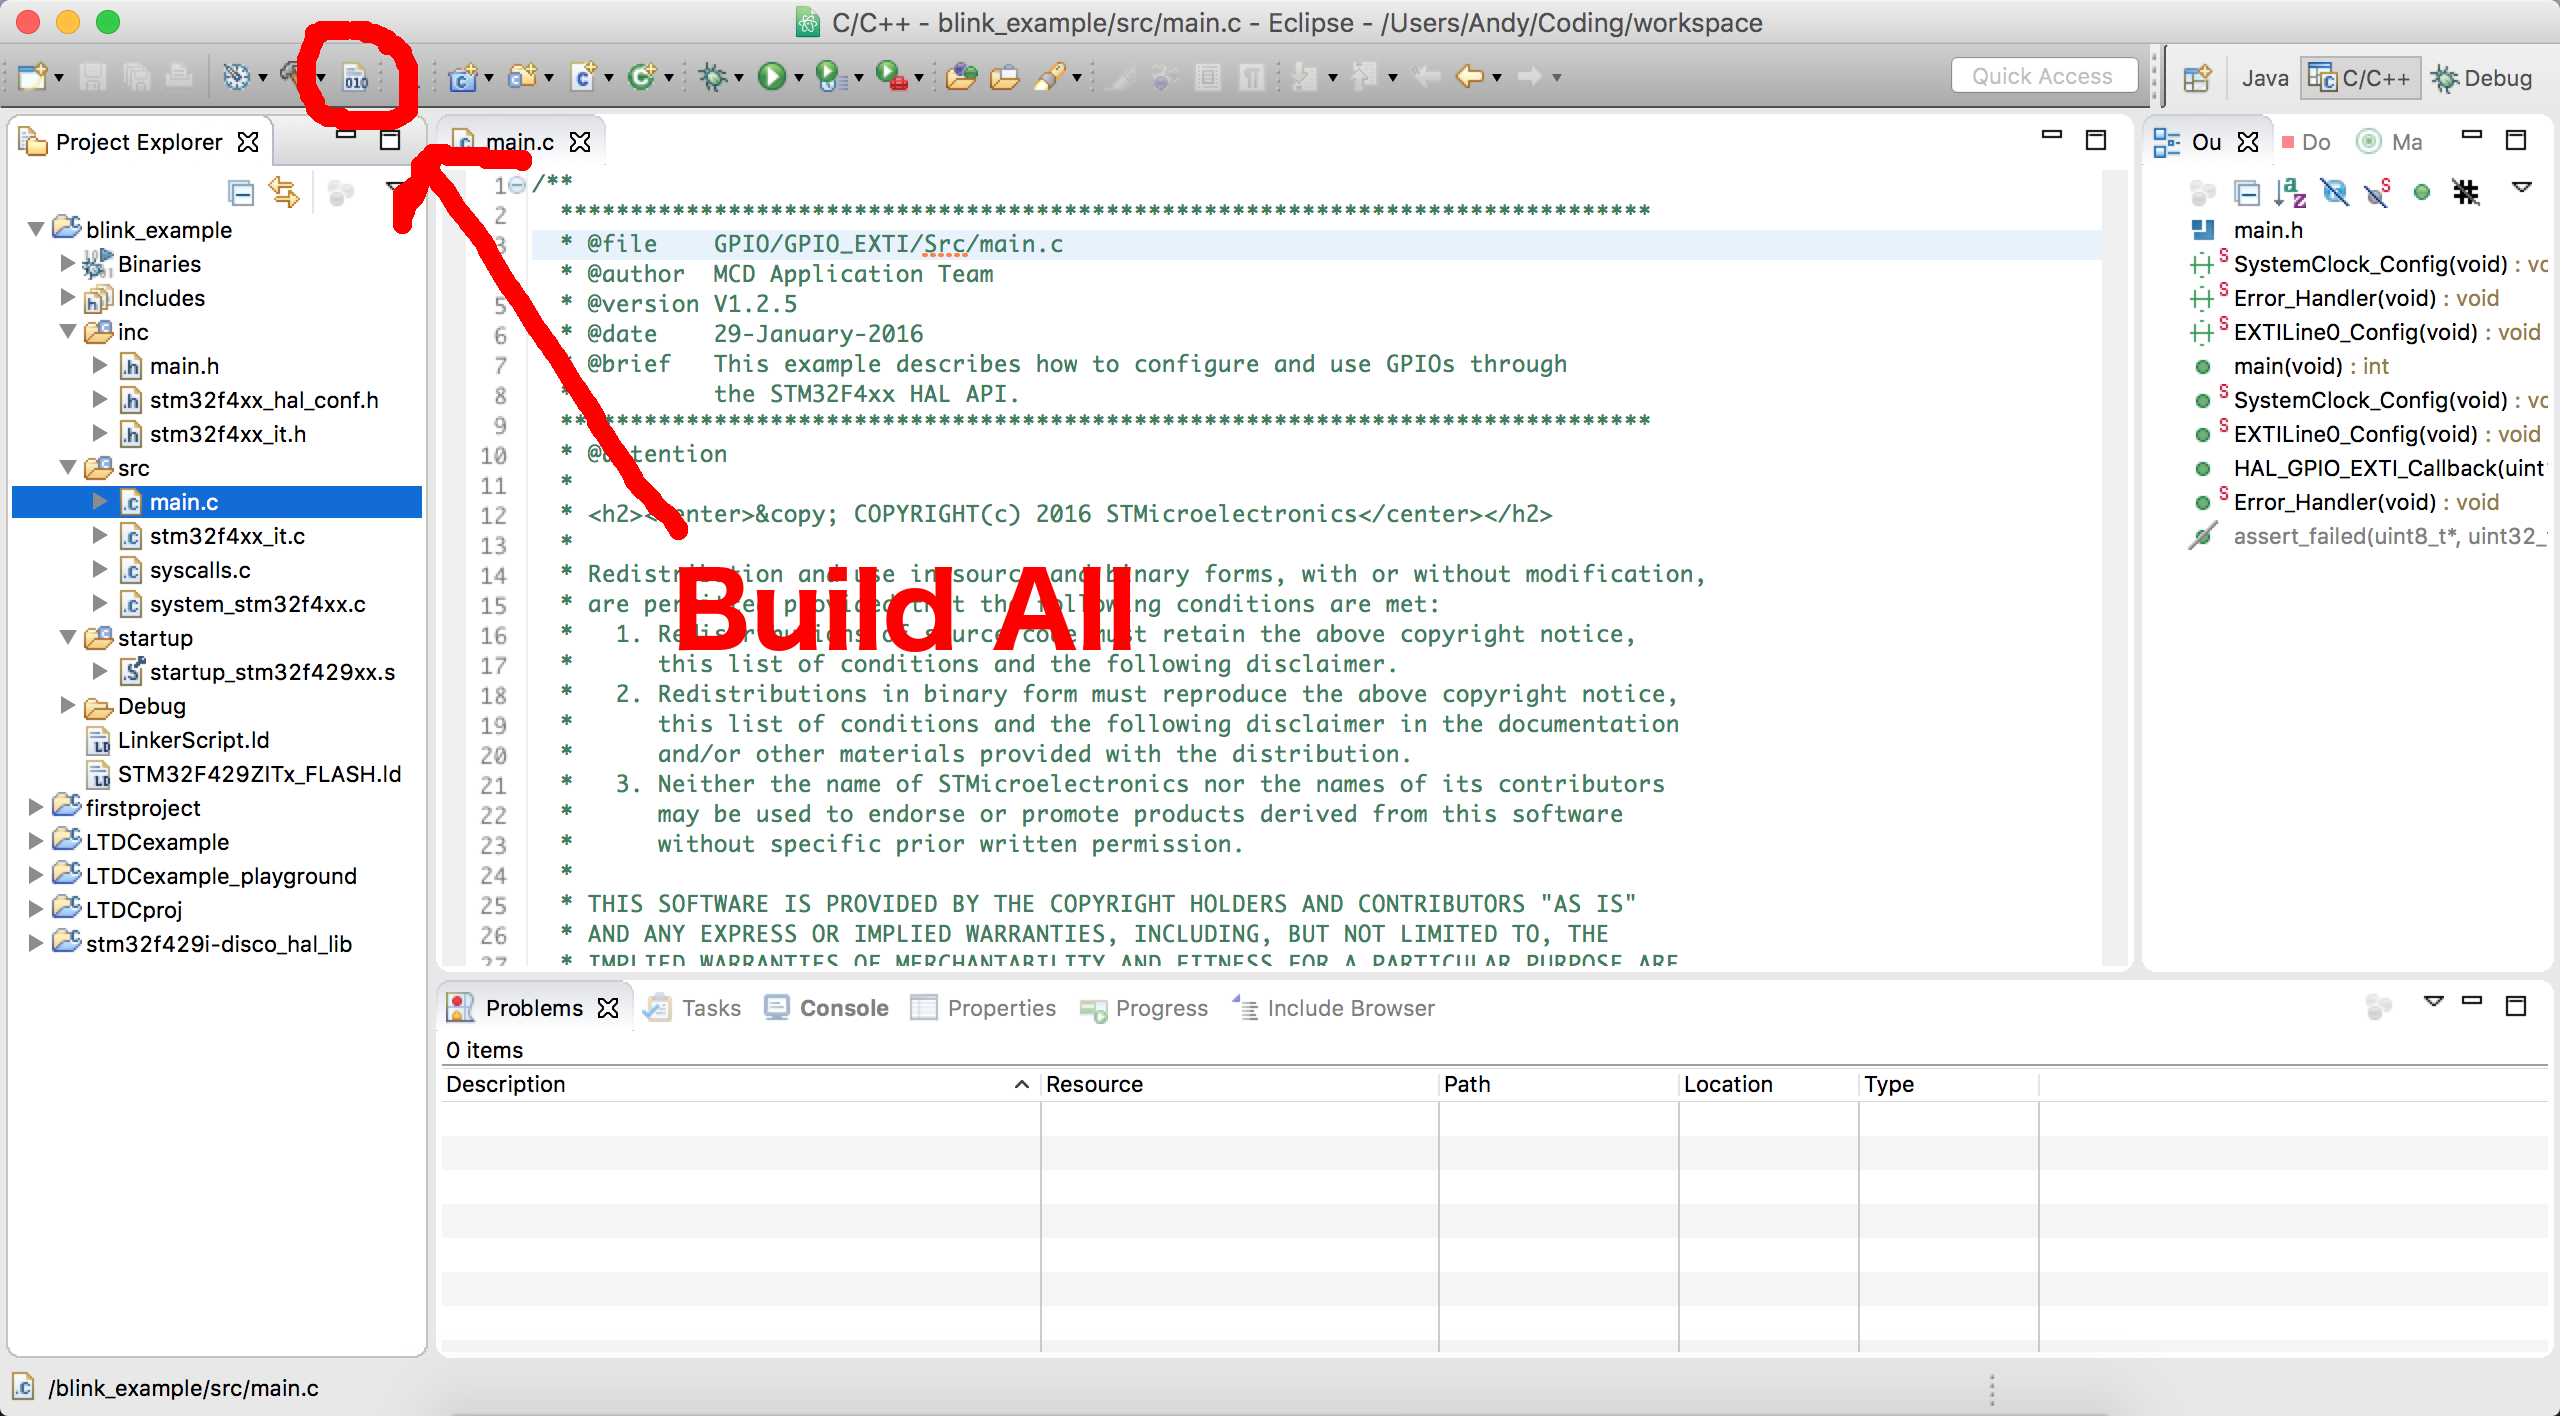Select HAL_GPIO_EXTI_Callback in Outline
Viewport: 2560px width, 1416px height.
click(x=2388, y=468)
